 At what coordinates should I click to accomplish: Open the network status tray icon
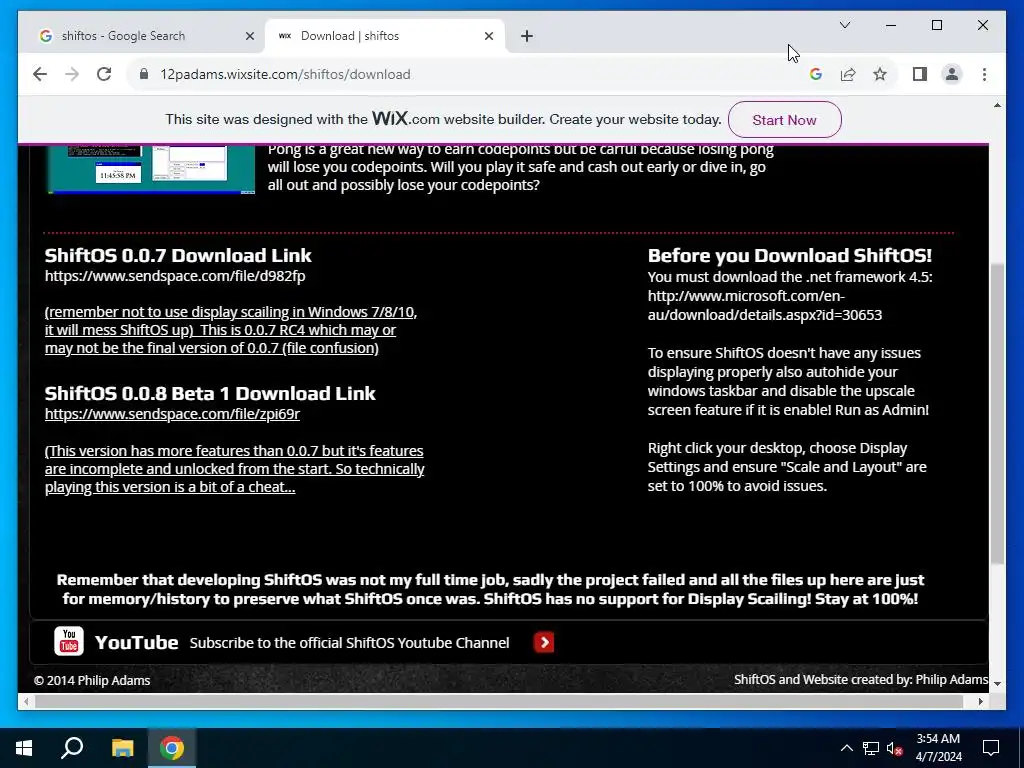point(871,748)
